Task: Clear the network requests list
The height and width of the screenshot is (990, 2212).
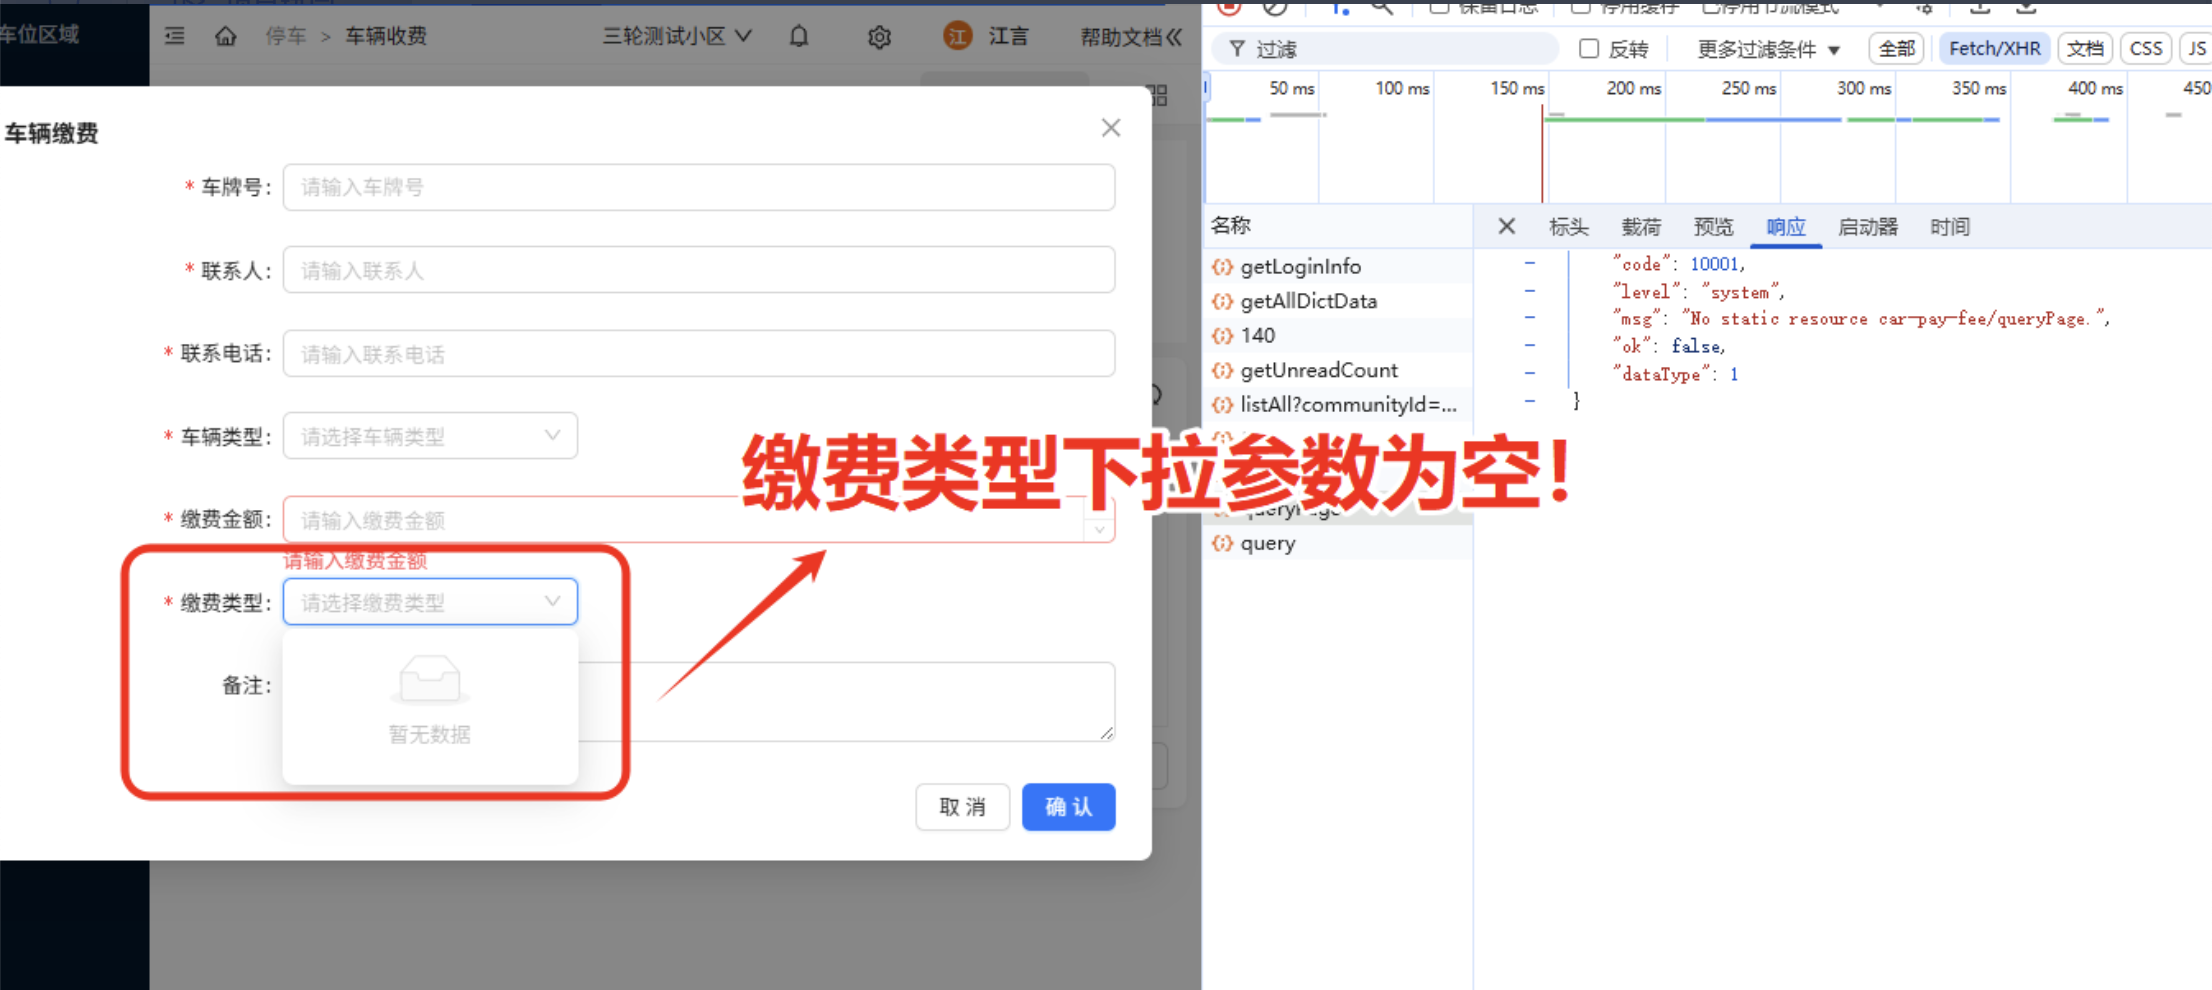Action: (1274, 8)
